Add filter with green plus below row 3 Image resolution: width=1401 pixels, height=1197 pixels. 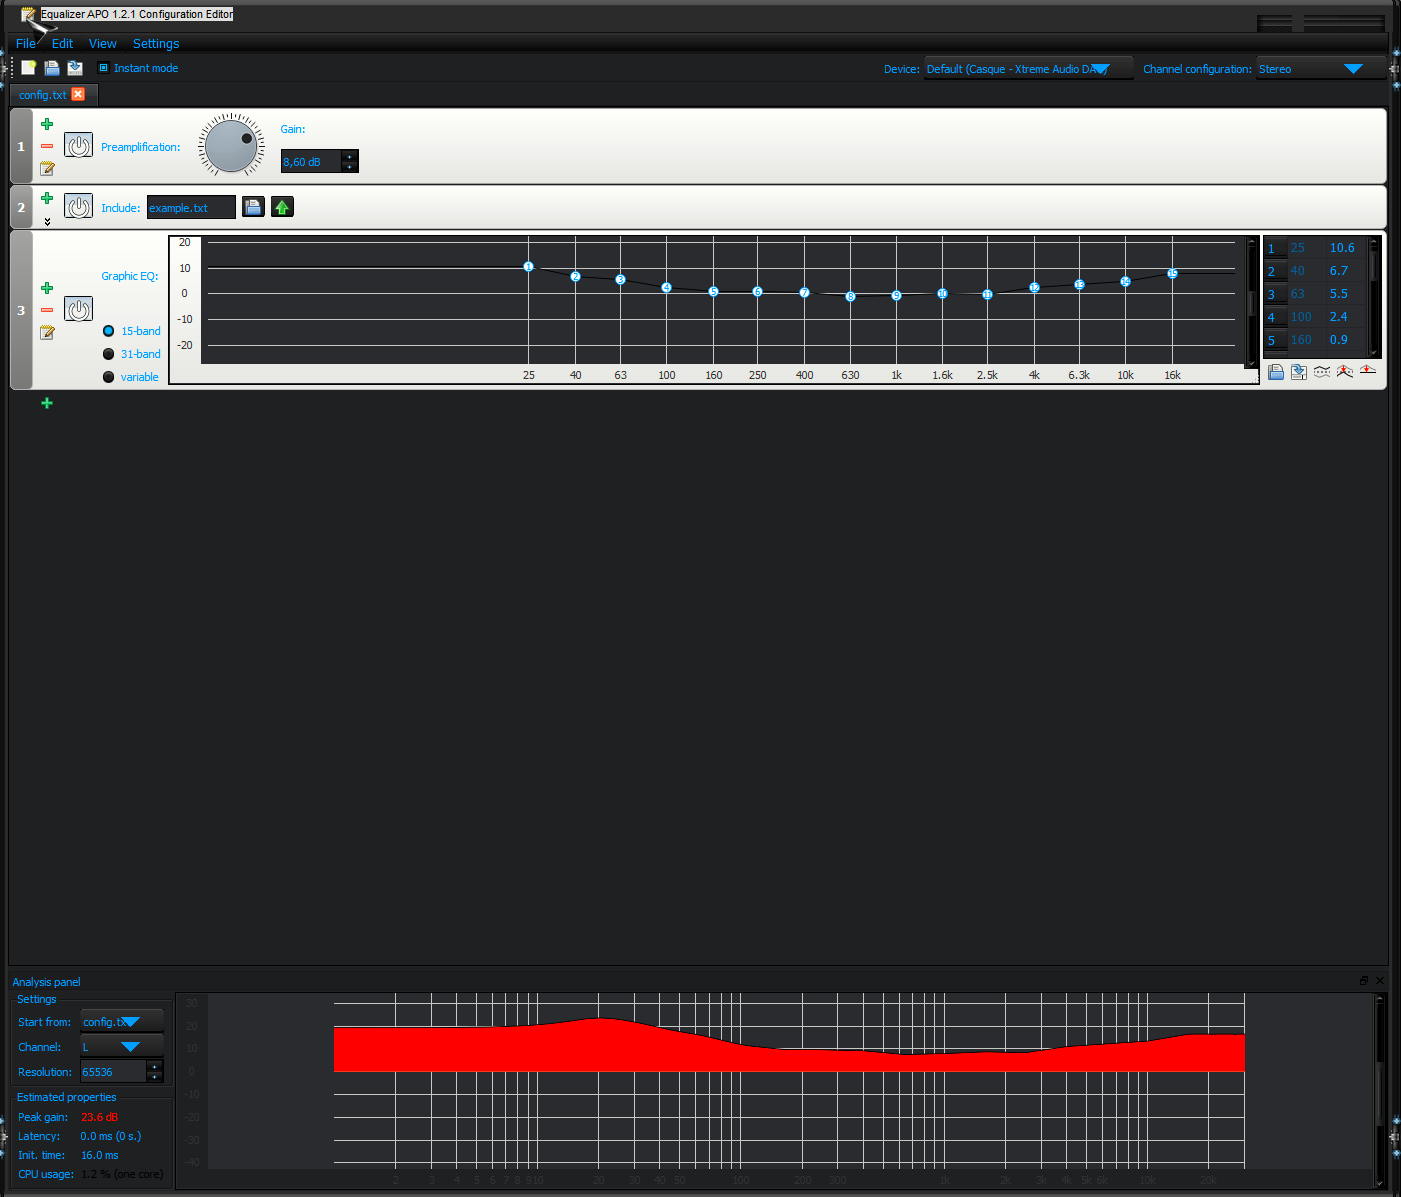[x=47, y=403]
